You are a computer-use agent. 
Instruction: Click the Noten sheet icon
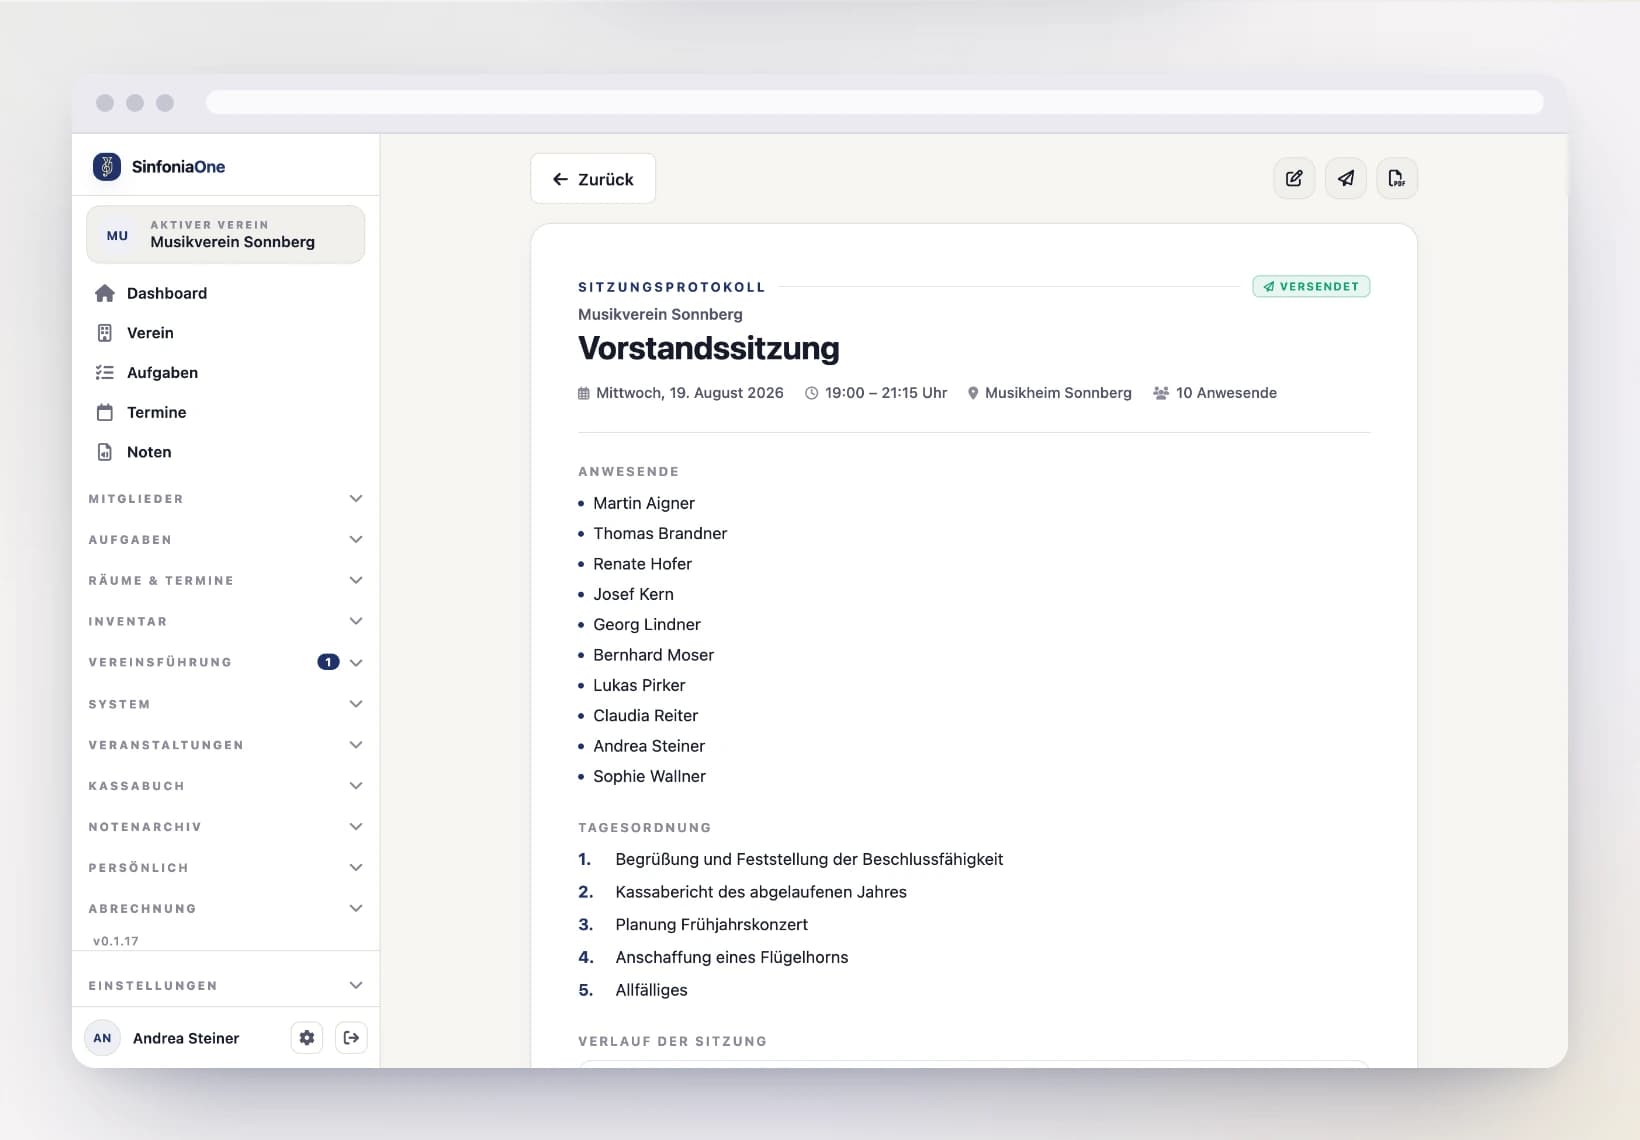[x=105, y=452]
